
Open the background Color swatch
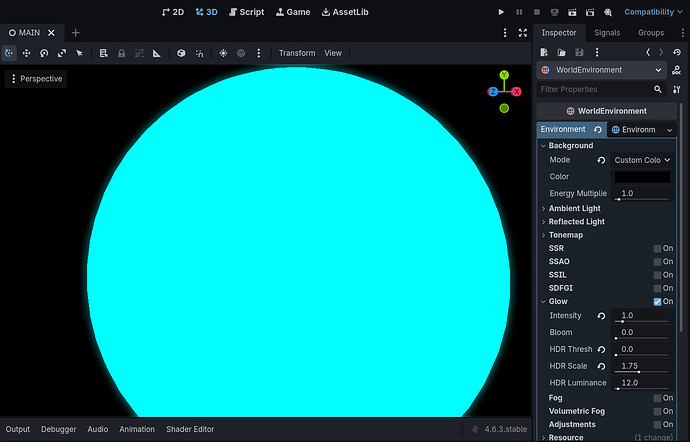[x=642, y=177]
